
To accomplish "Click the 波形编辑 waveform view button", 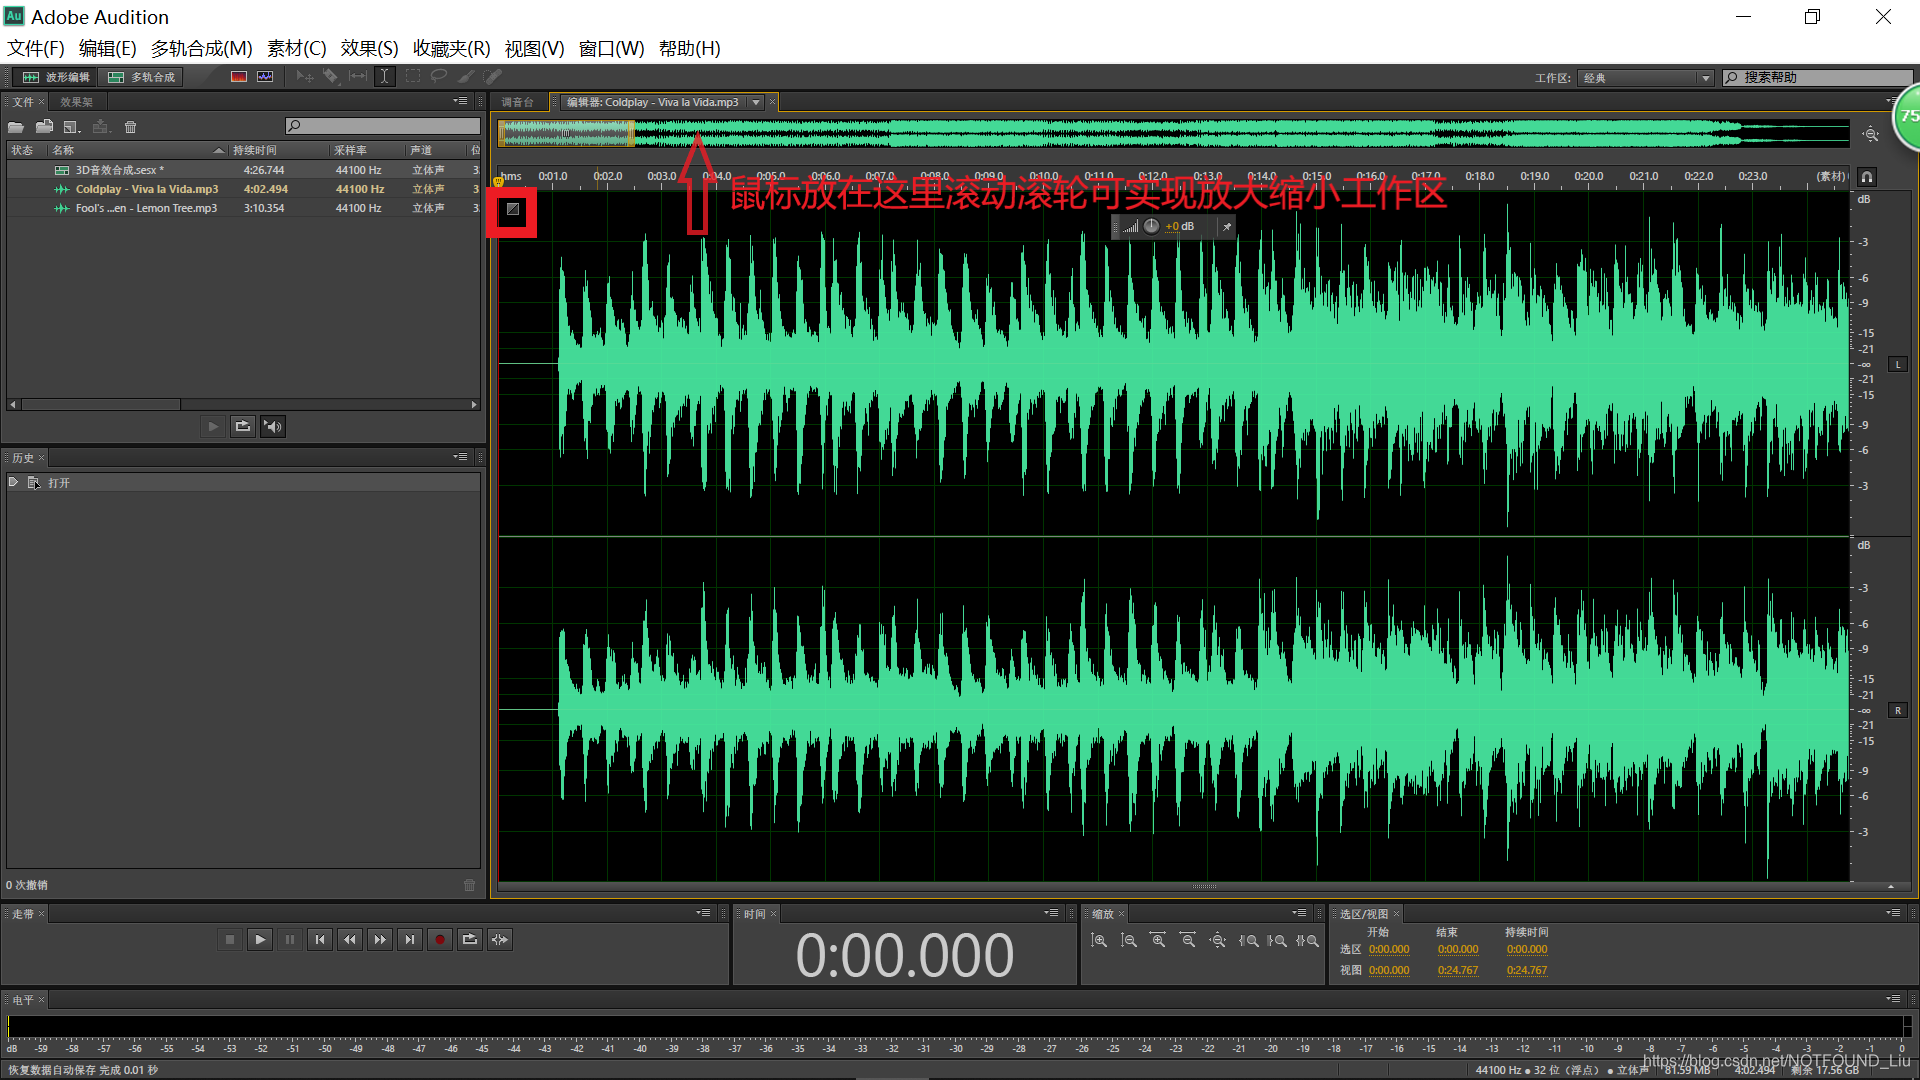I will coord(56,77).
